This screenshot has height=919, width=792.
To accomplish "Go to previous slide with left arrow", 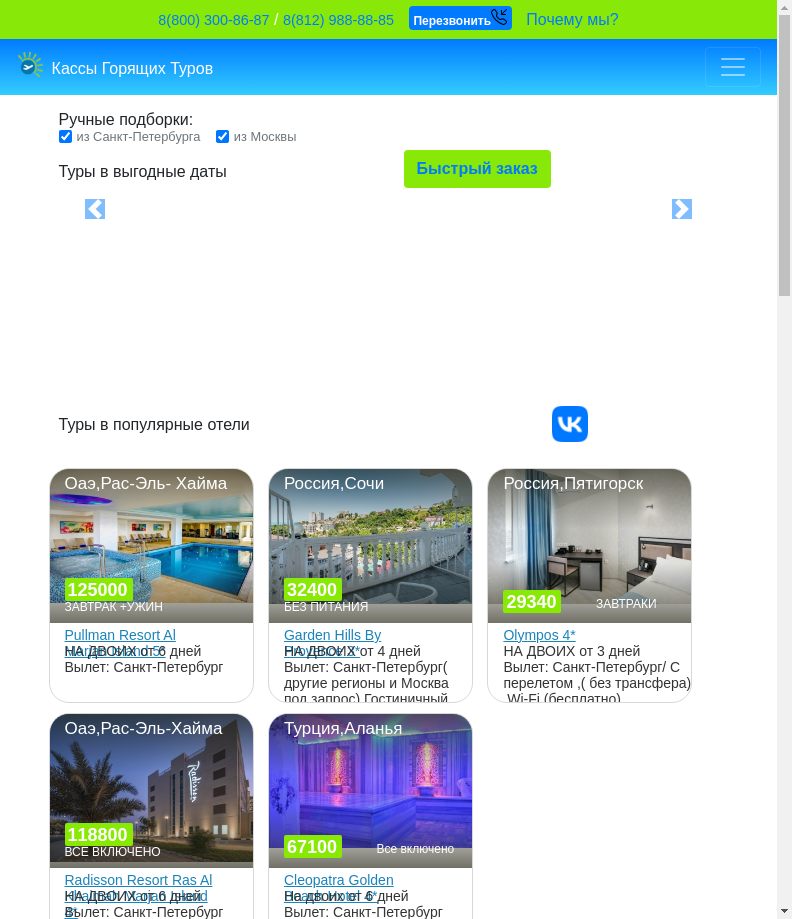I will click(95, 209).
